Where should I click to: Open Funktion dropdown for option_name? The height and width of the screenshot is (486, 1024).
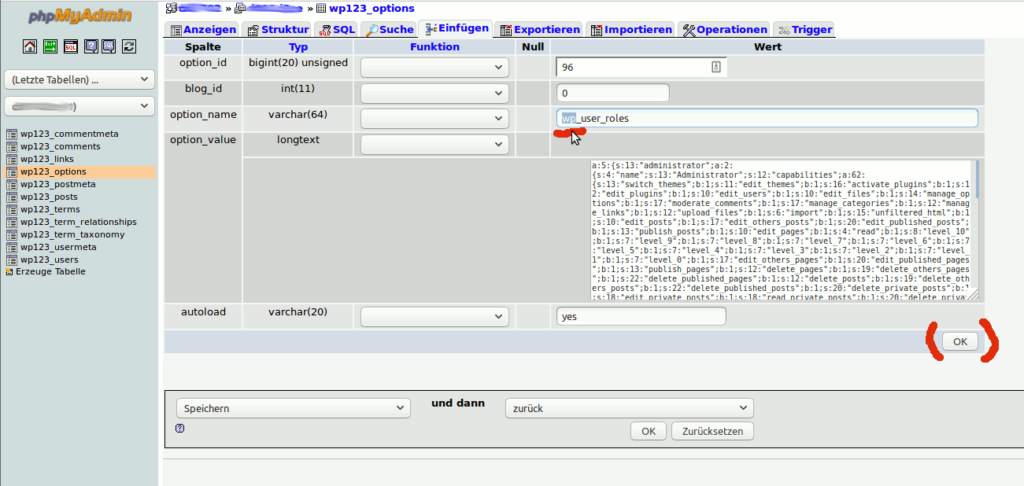(x=434, y=118)
